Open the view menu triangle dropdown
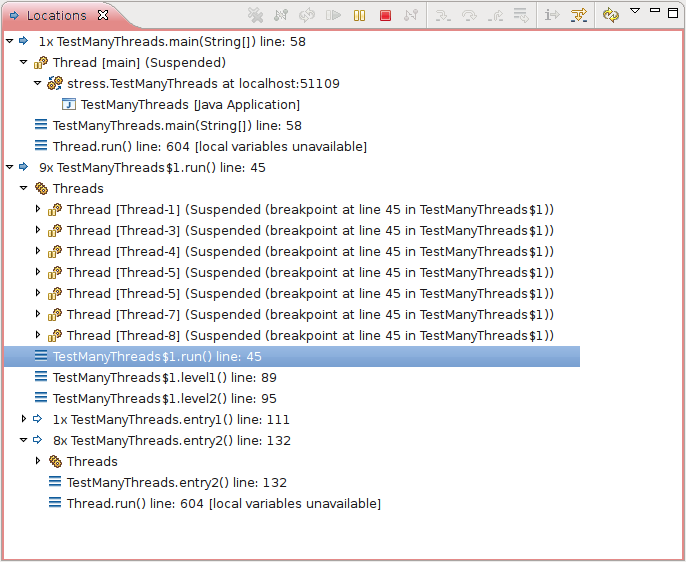The width and height of the screenshot is (686, 562). tap(635, 10)
